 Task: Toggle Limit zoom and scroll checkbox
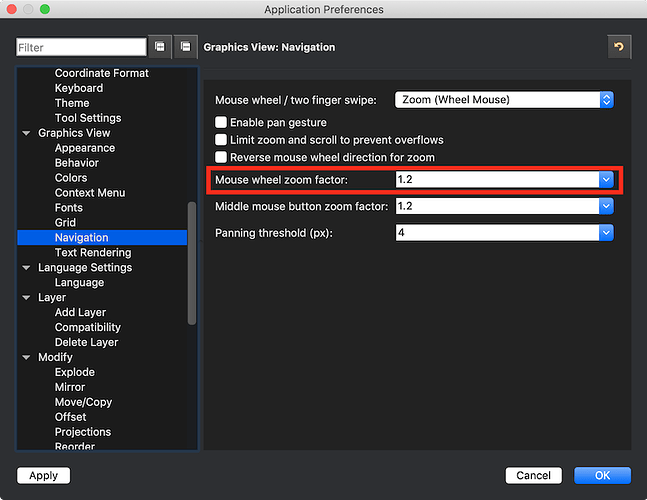pyautogui.click(x=221, y=139)
